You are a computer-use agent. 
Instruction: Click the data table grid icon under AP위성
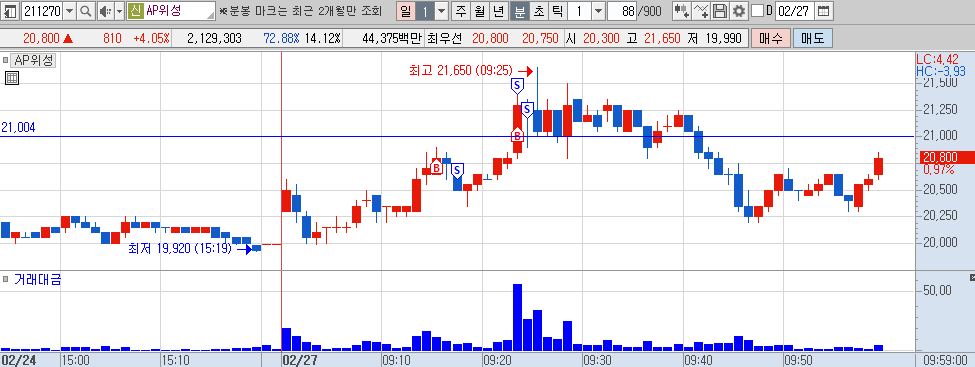point(12,78)
